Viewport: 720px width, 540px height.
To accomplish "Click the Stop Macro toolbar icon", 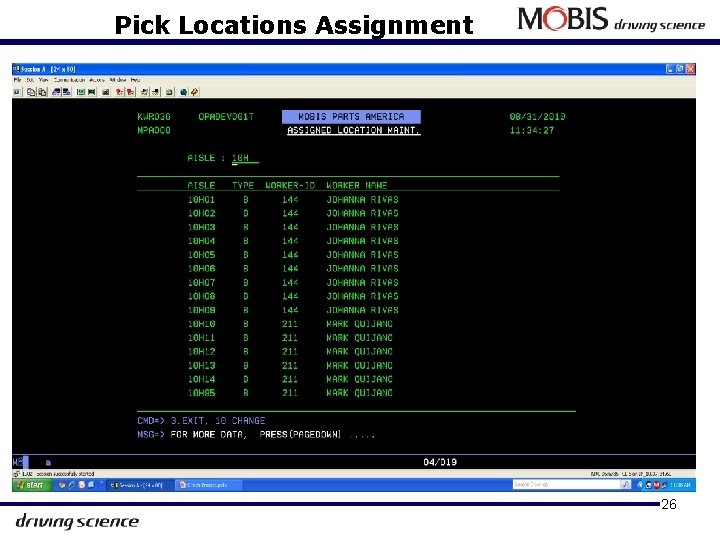I will tap(131, 92).
